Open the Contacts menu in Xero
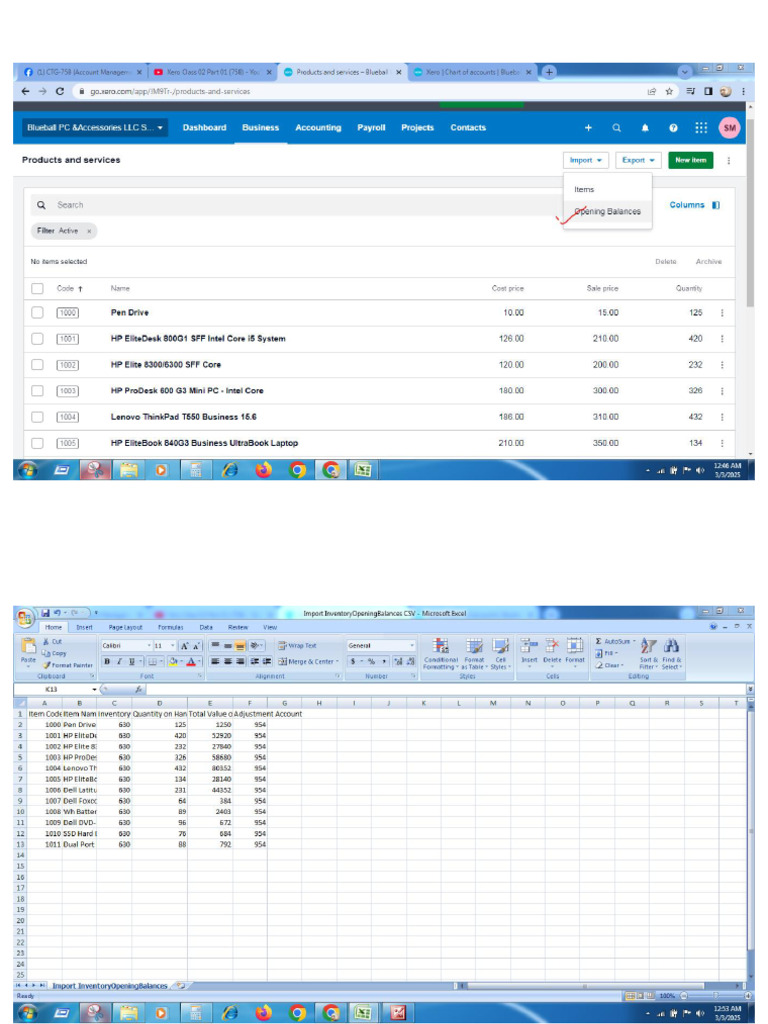 click(x=468, y=128)
